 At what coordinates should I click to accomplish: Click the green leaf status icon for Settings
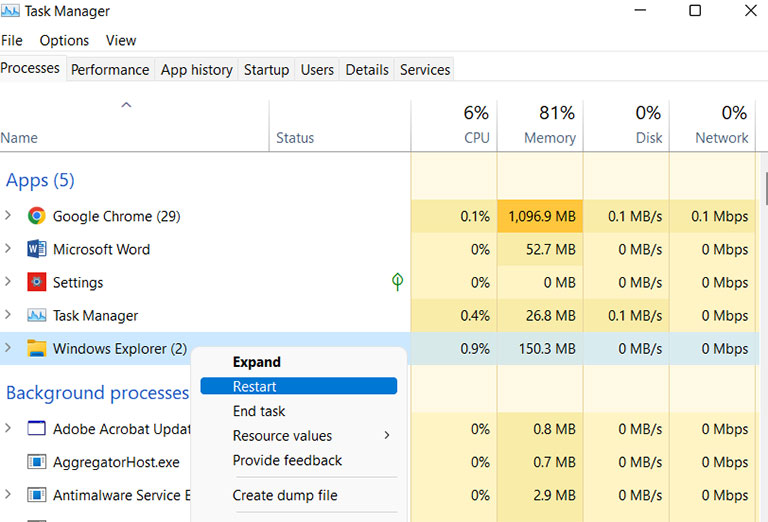397,282
